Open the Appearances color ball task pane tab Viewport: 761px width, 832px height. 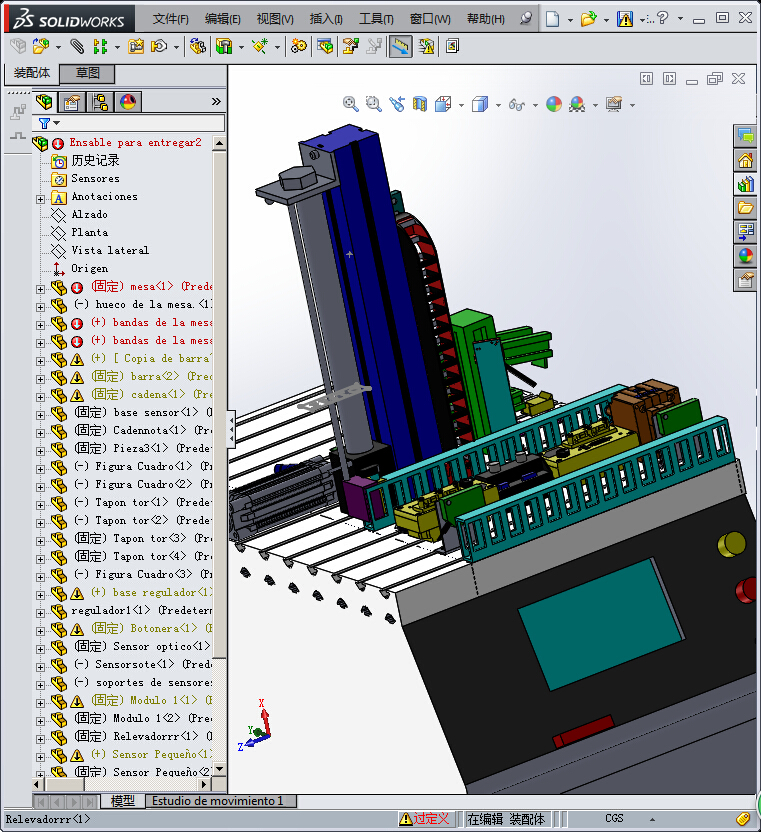point(745,256)
